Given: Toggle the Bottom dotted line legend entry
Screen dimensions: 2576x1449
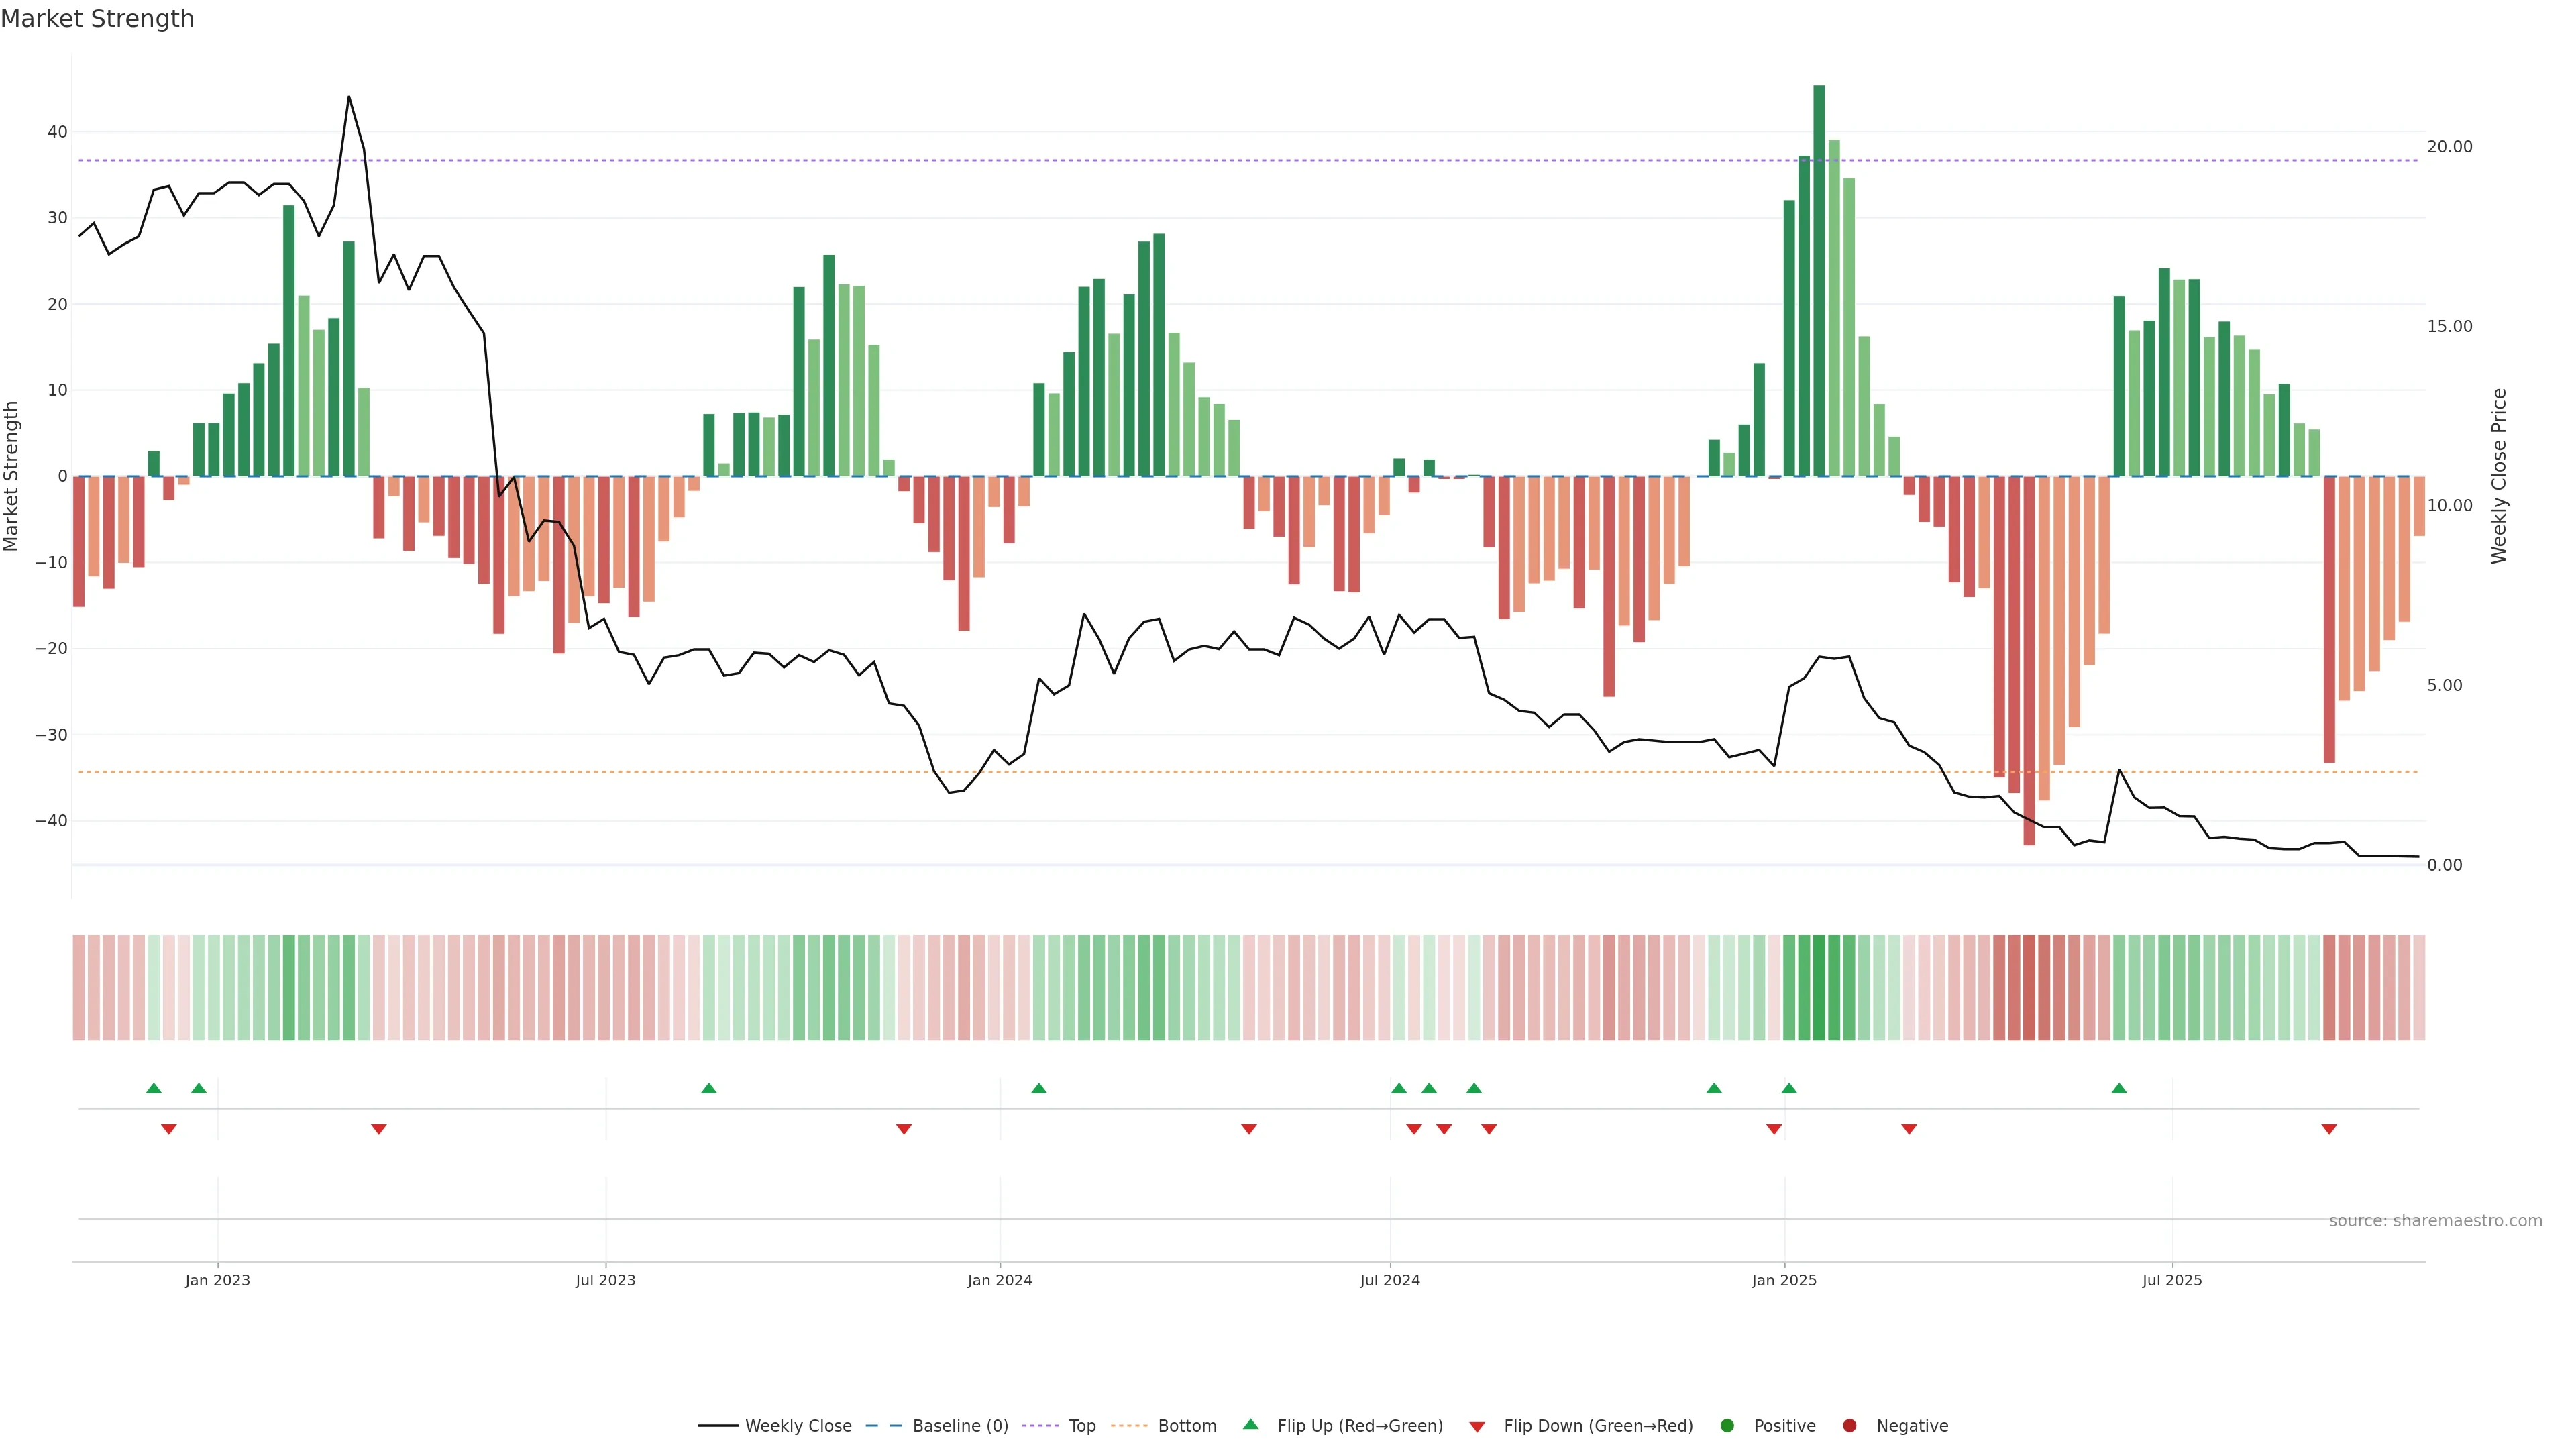Looking at the screenshot, I should [1129, 1425].
